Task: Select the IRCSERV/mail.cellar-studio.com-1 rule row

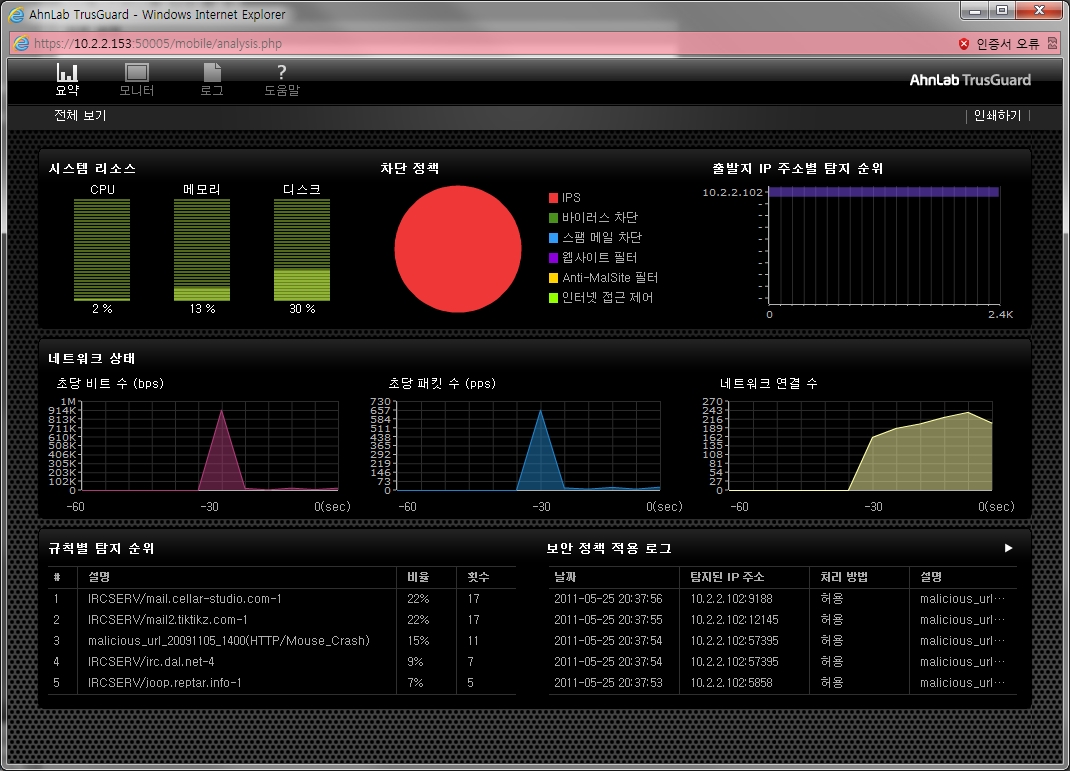Action: (184, 599)
